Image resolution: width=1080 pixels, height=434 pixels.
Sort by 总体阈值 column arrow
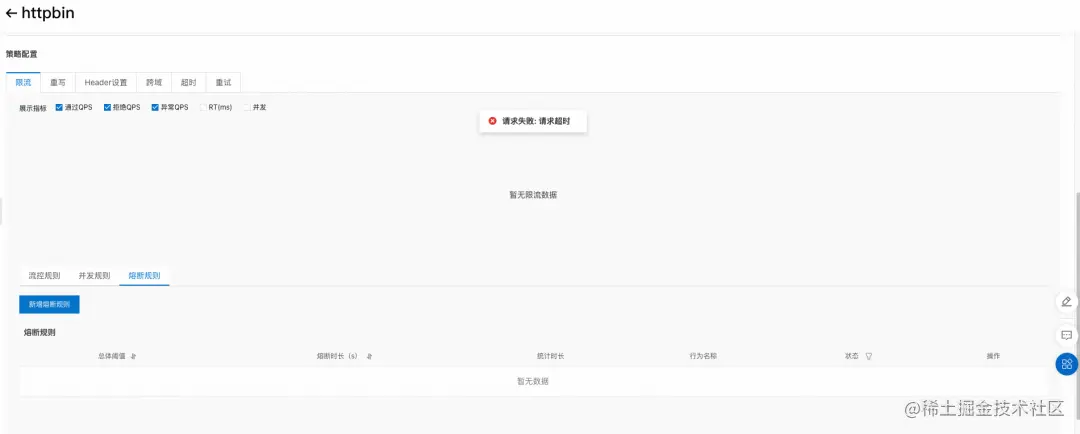[x=133, y=356]
